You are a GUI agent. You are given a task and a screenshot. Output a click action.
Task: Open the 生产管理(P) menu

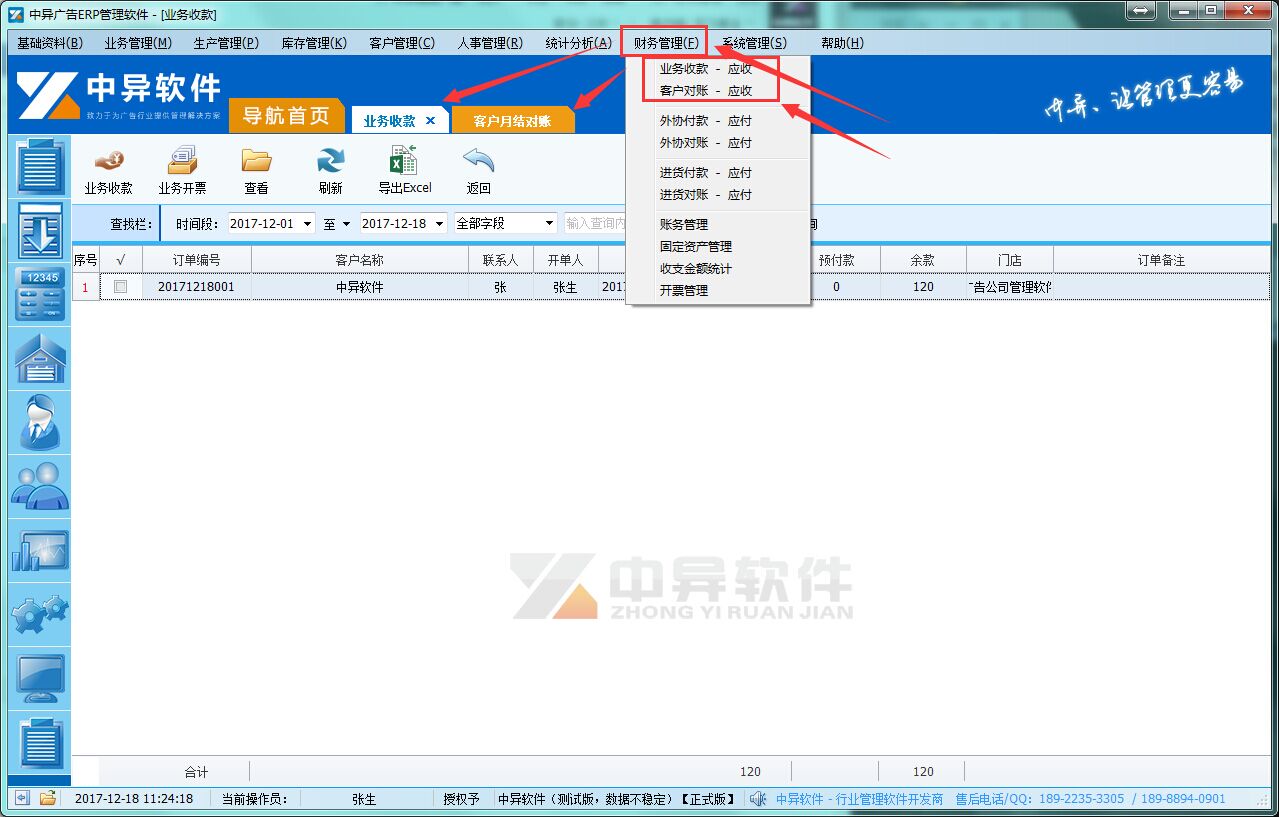(x=226, y=43)
